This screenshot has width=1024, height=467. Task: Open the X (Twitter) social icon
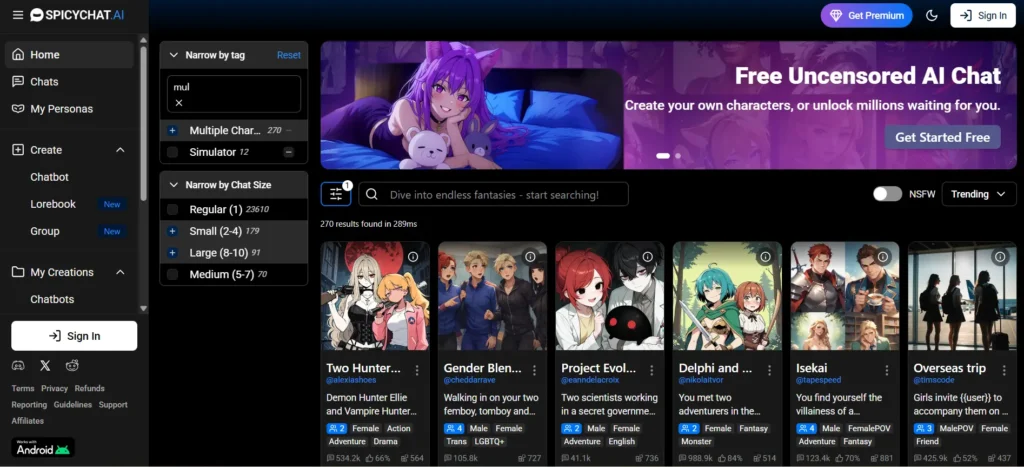pos(45,366)
